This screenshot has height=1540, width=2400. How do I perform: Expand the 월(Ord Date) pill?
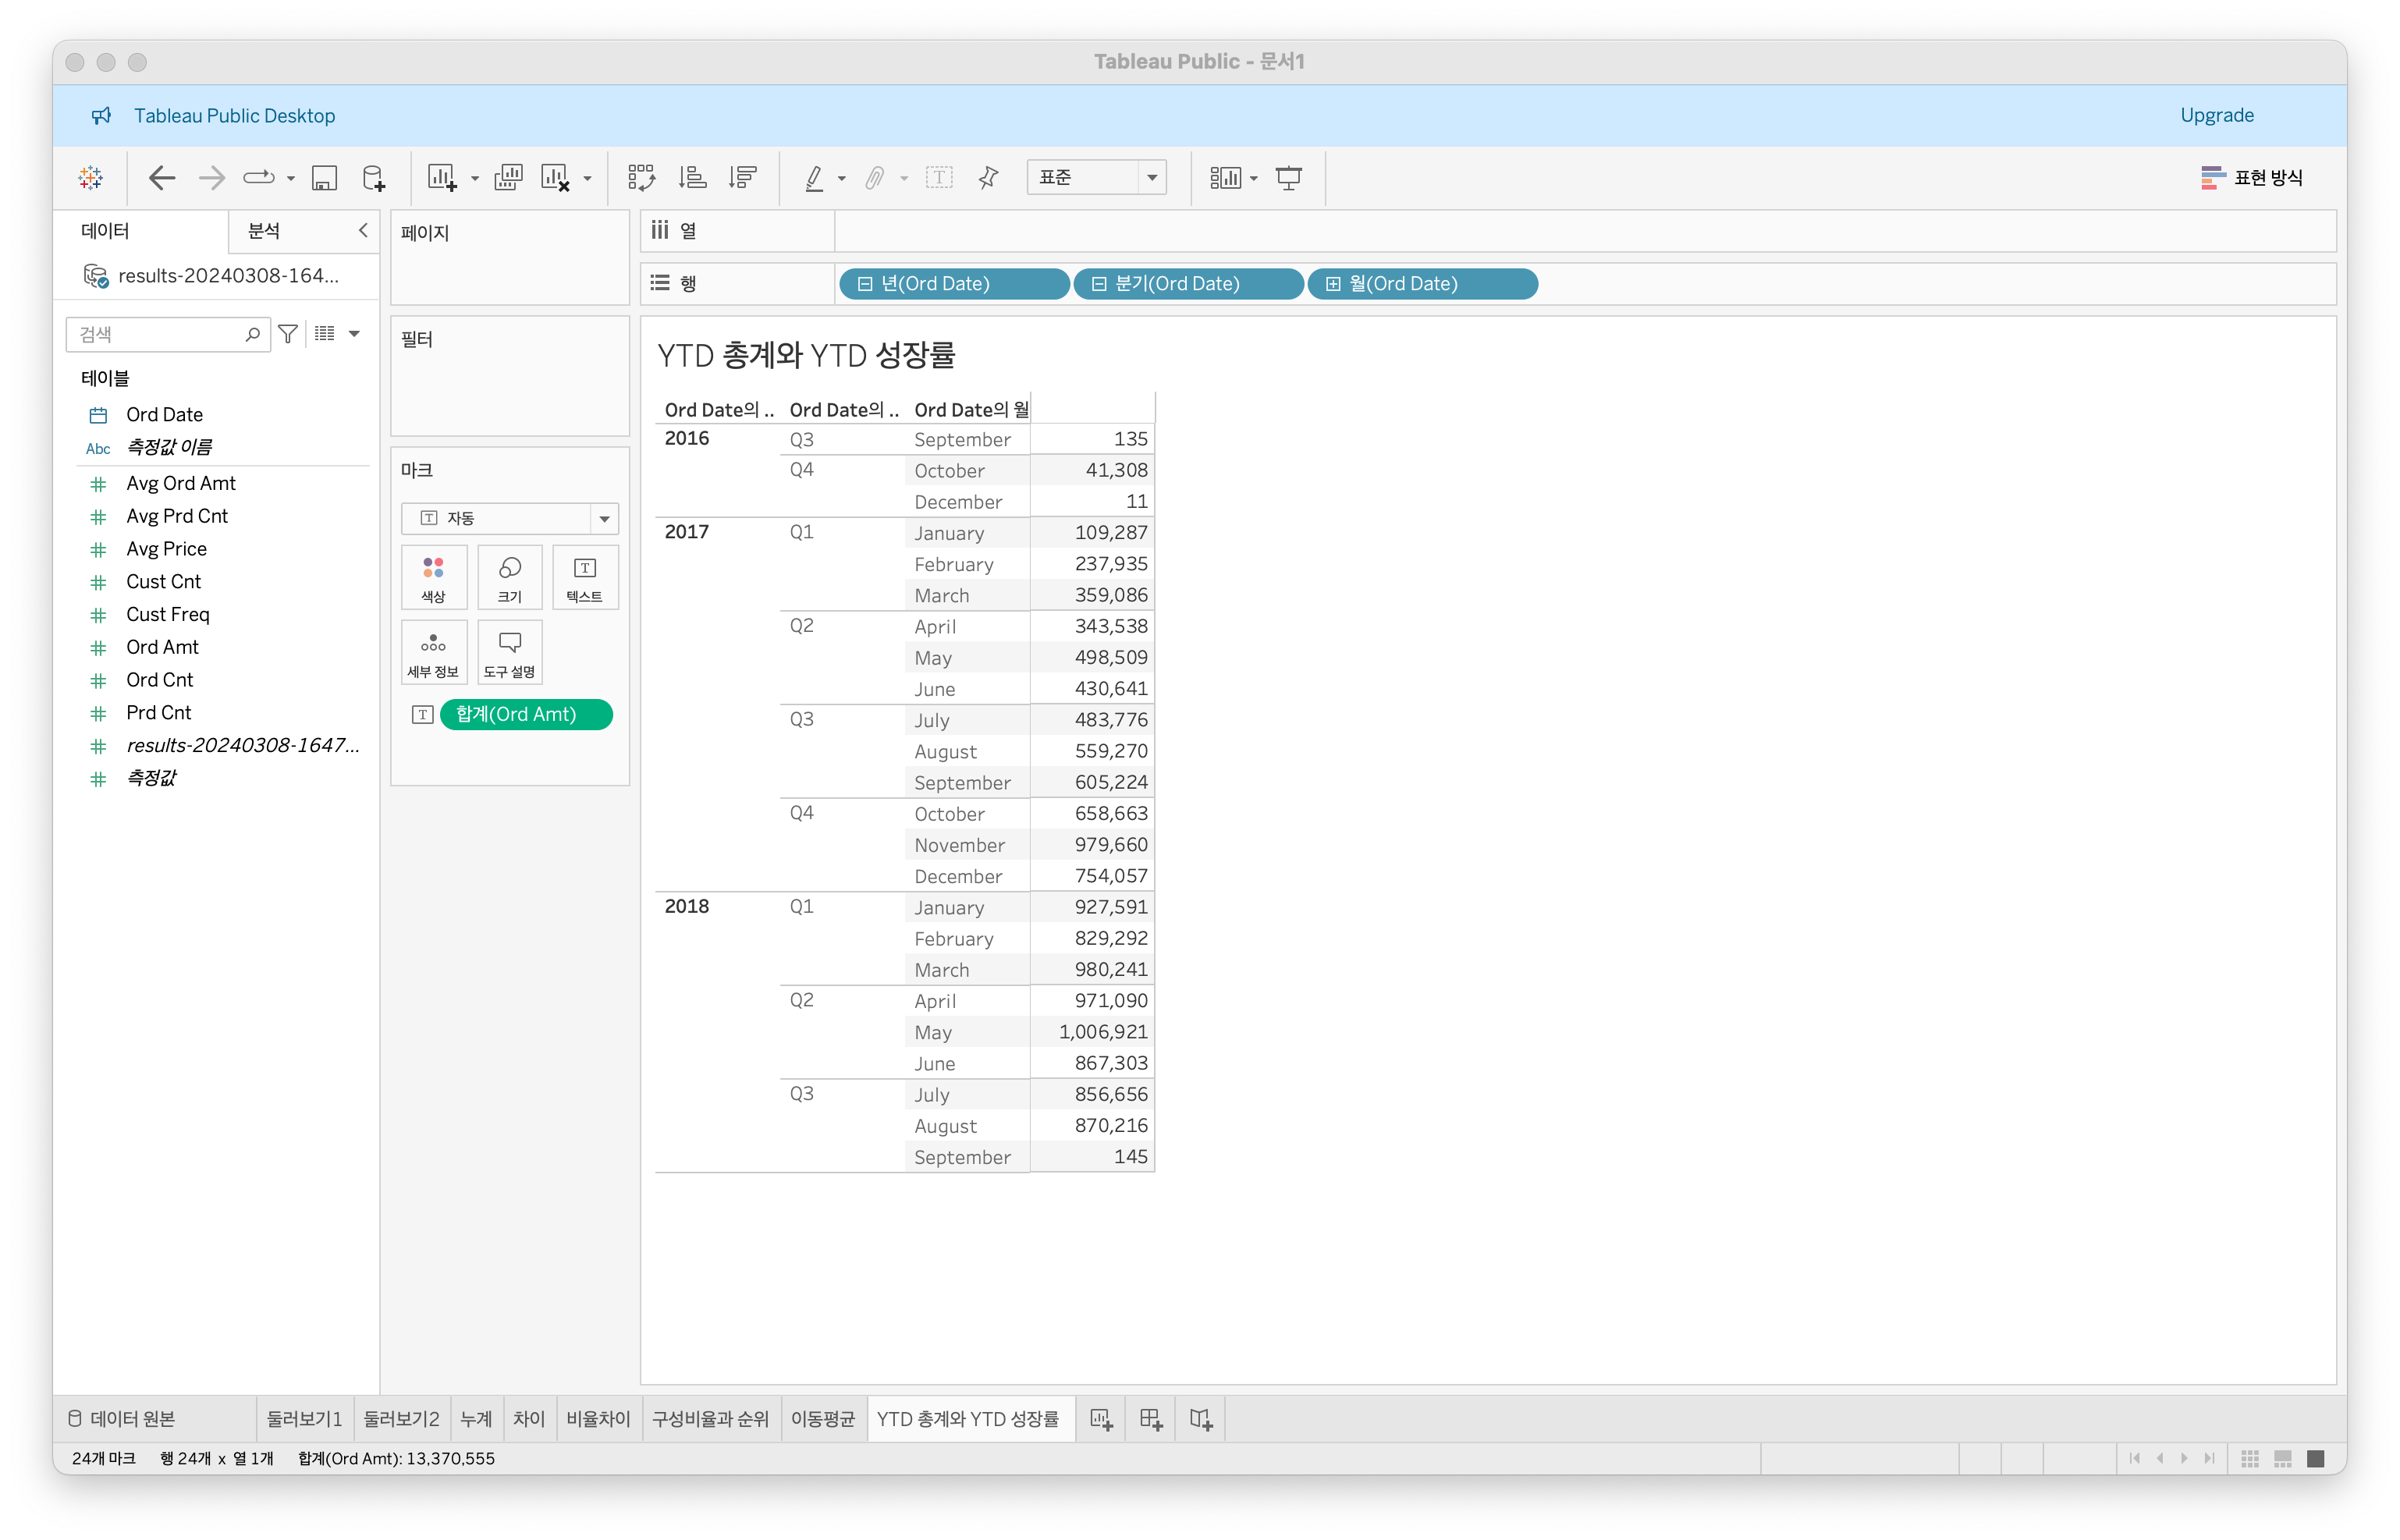tap(1333, 284)
